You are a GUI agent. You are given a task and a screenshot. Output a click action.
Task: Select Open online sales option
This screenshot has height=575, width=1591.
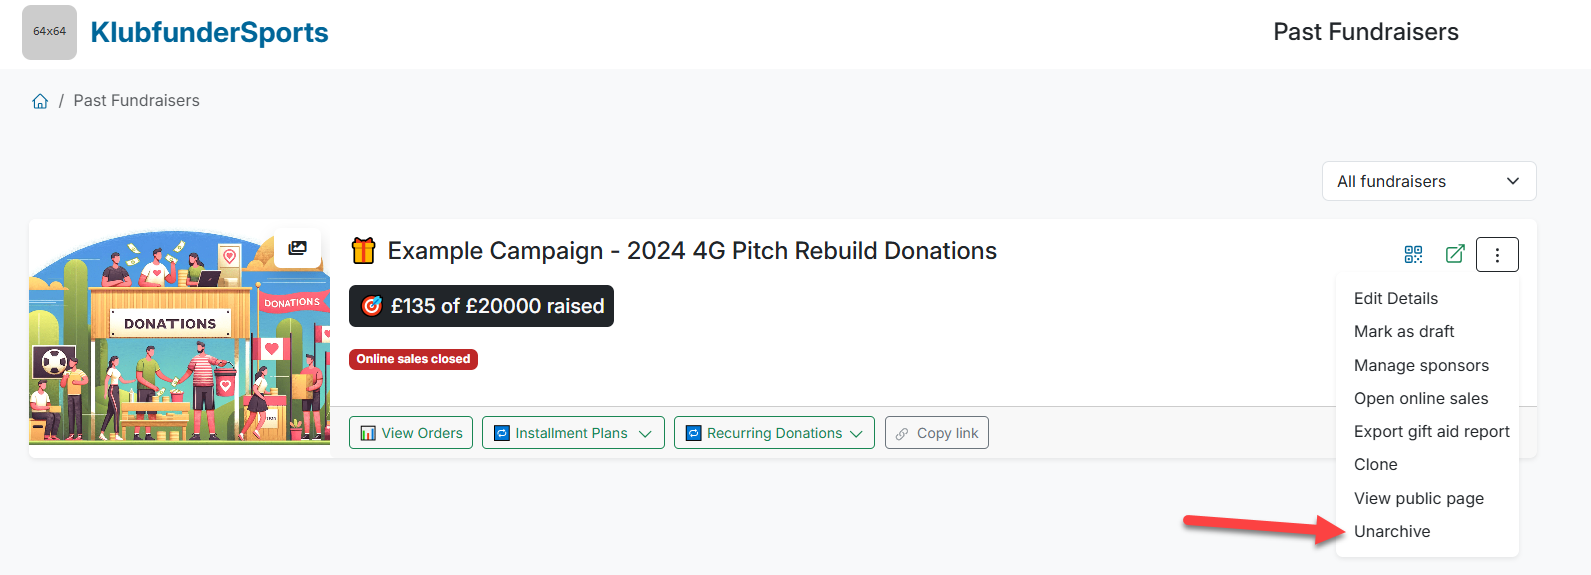coord(1421,398)
